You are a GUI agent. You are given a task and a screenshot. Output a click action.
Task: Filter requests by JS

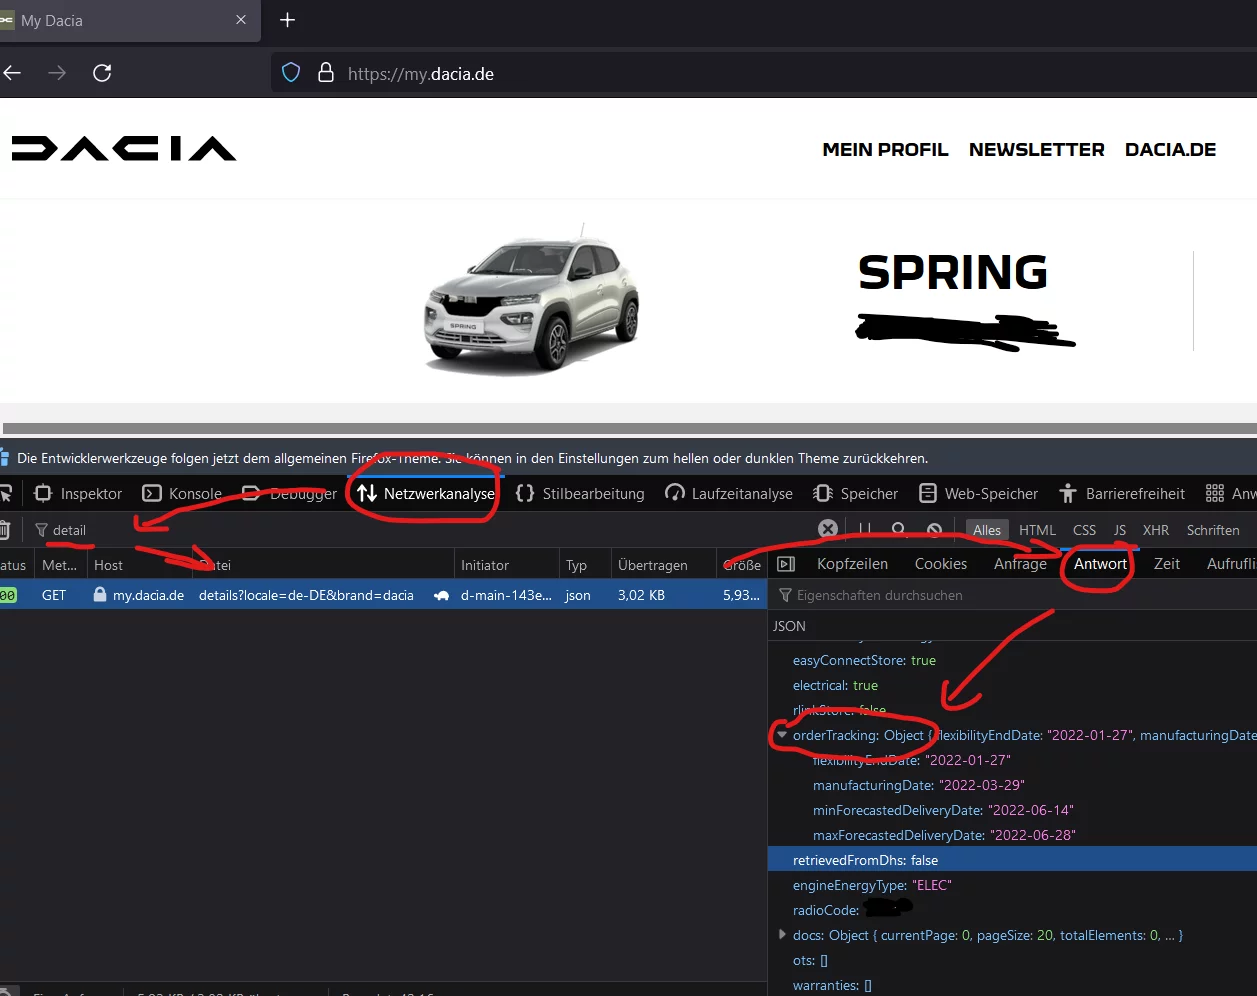[1120, 530]
